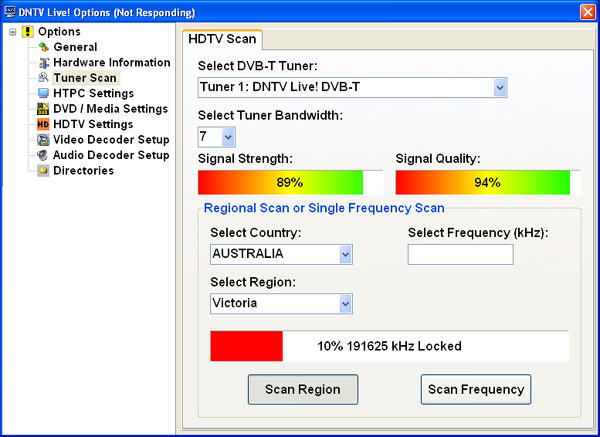600x437 pixels.
Task: Click the Select DVB-T Tuner label
Action: (x=258, y=66)
